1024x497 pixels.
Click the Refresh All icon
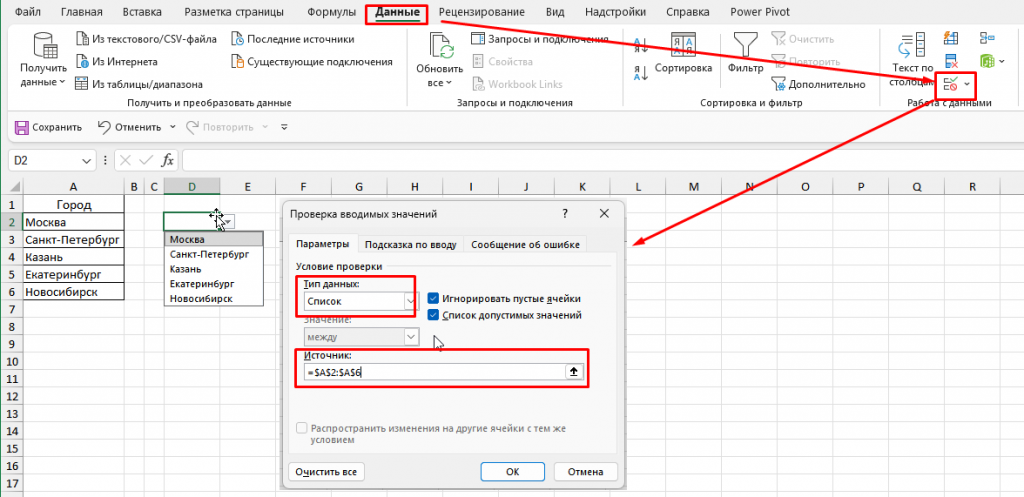point(440,46)
